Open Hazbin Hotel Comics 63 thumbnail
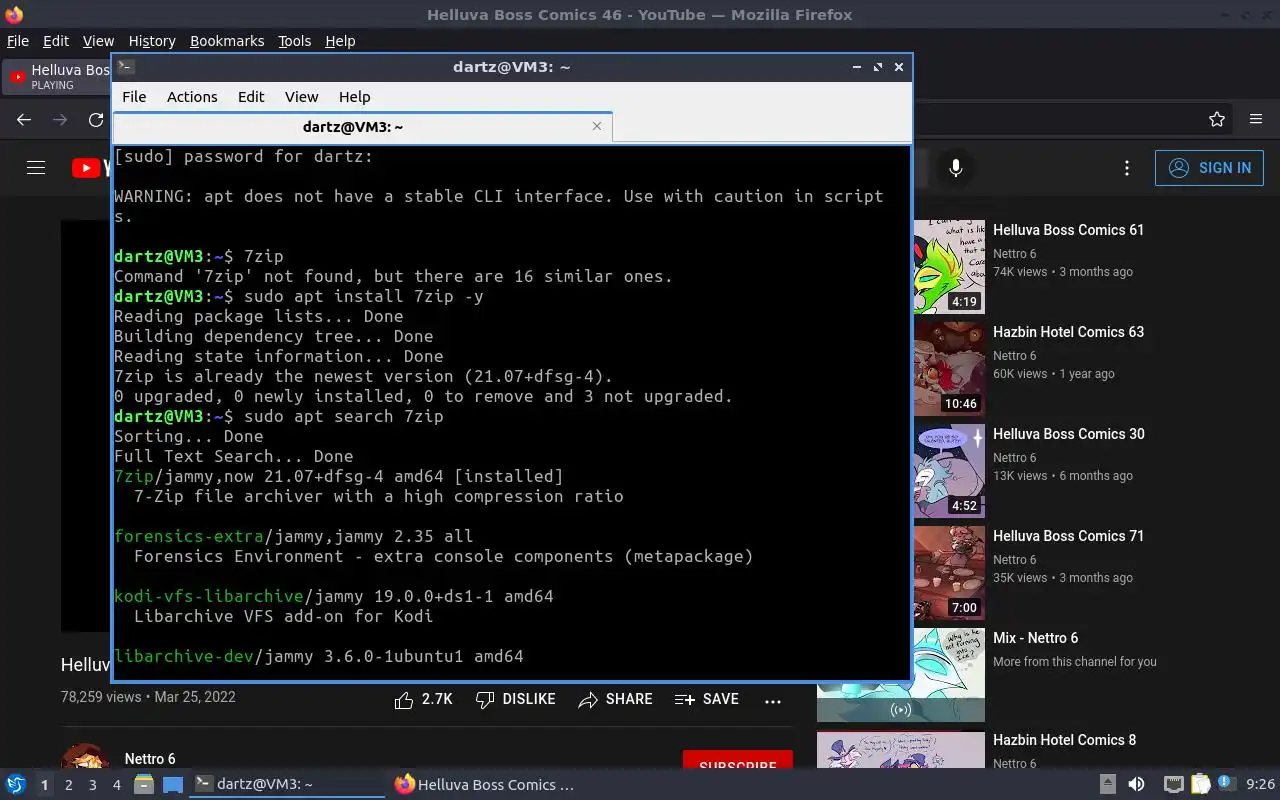 [x=950, y=368]
